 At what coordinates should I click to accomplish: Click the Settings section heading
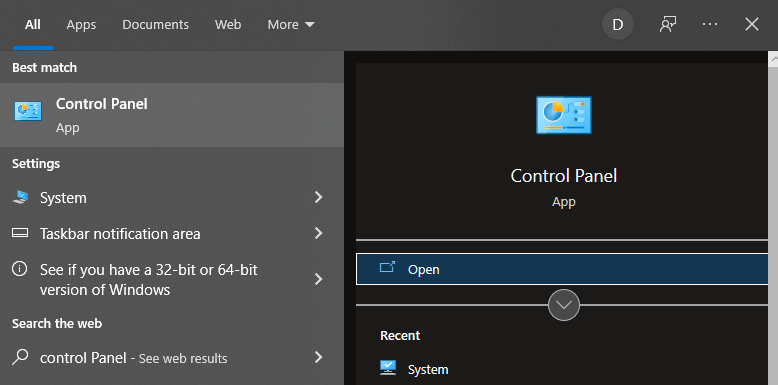pyautogui.click(x=36, y=164)
